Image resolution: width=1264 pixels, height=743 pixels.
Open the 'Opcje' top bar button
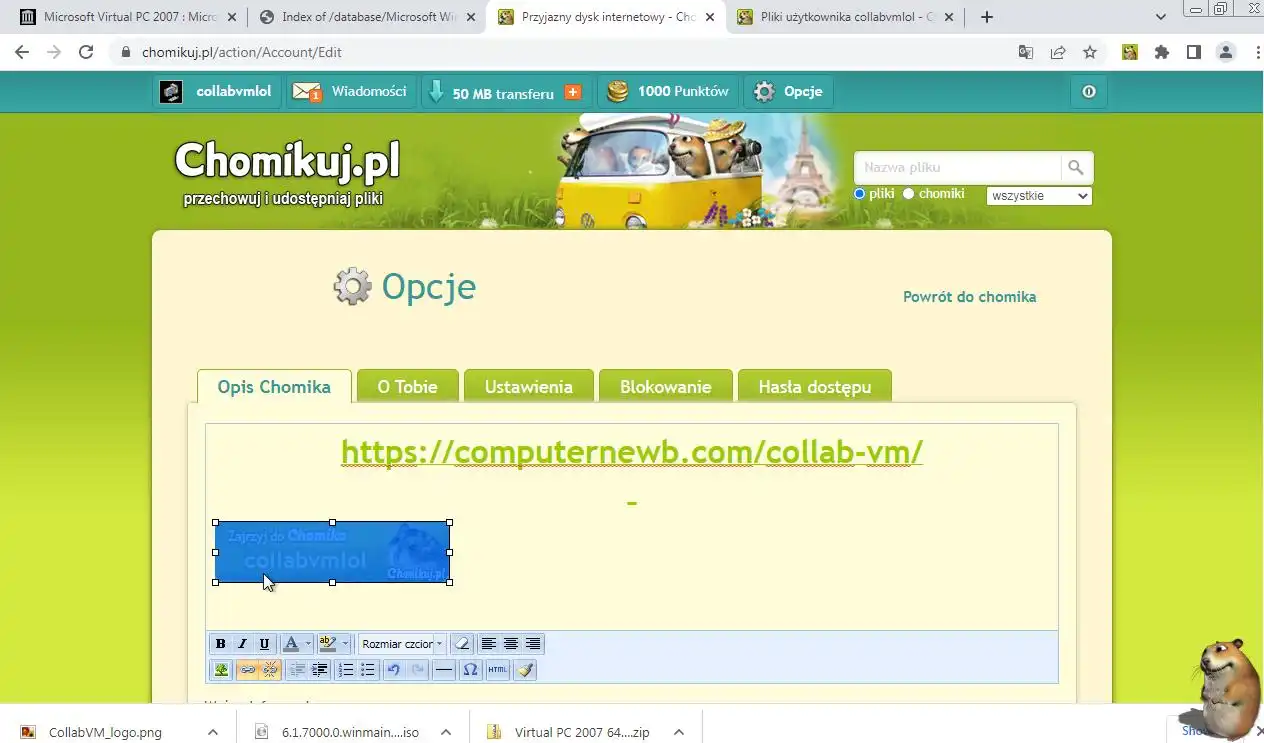(788, 92)
